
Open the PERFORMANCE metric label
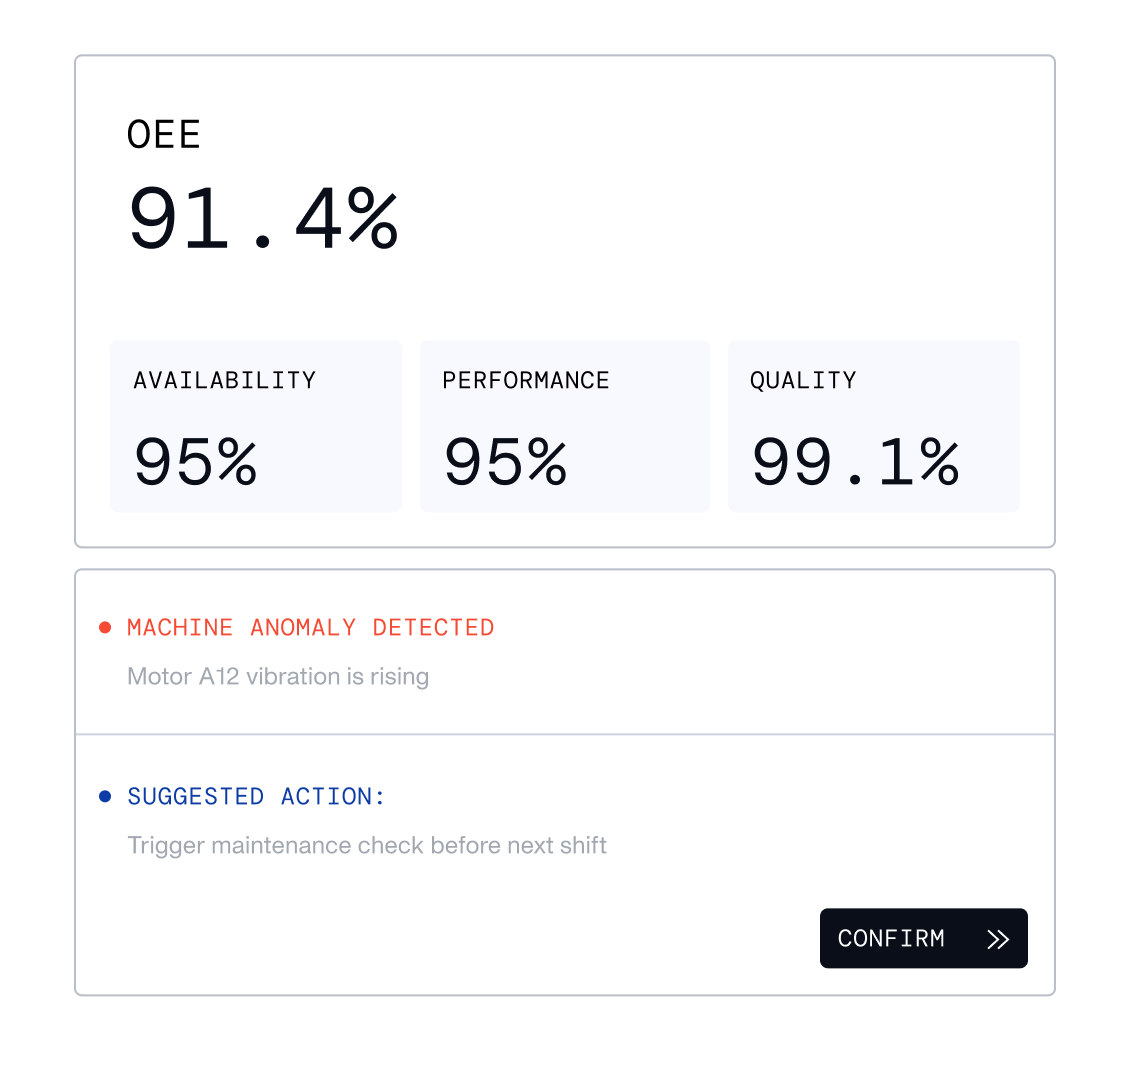pos(526,381)
